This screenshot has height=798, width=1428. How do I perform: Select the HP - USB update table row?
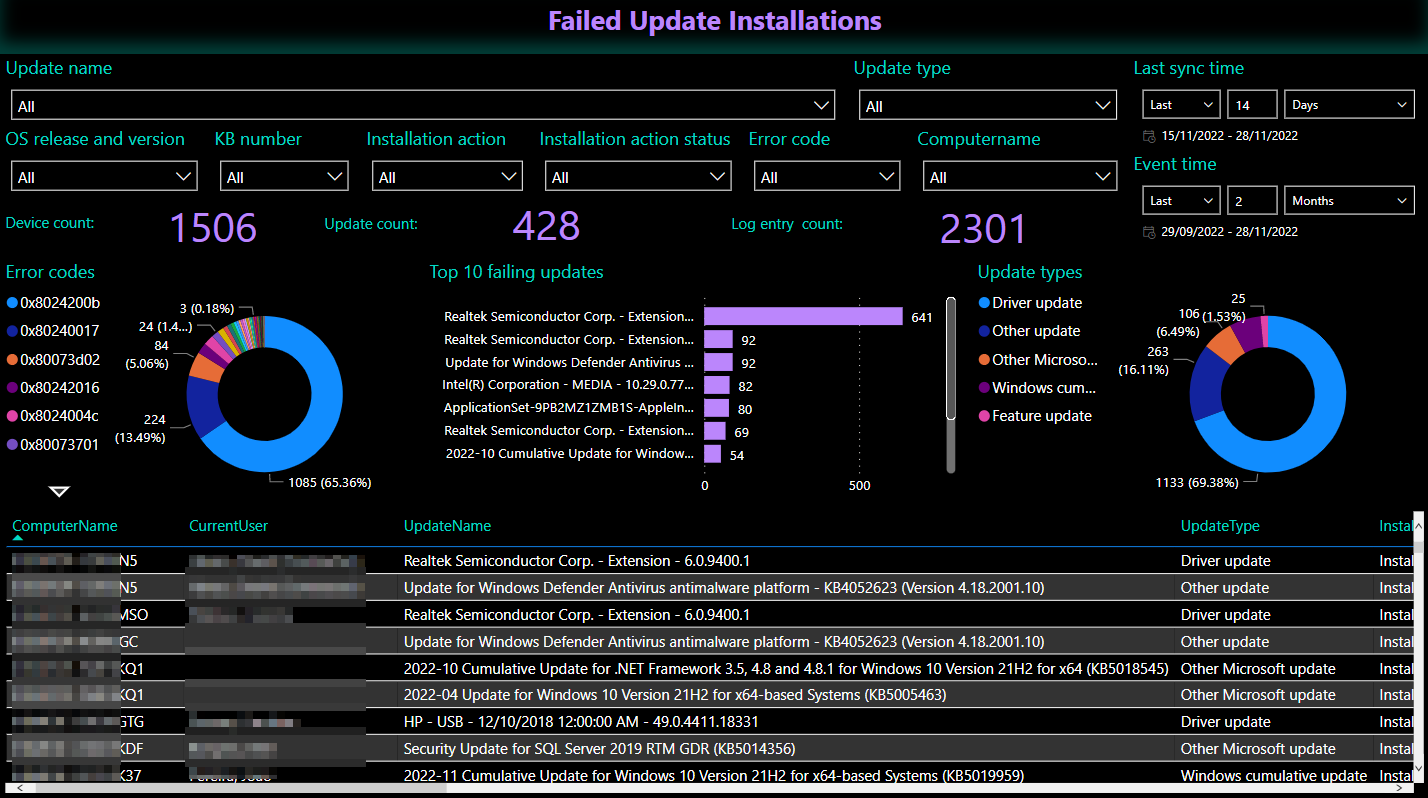(x=580, y=722)
